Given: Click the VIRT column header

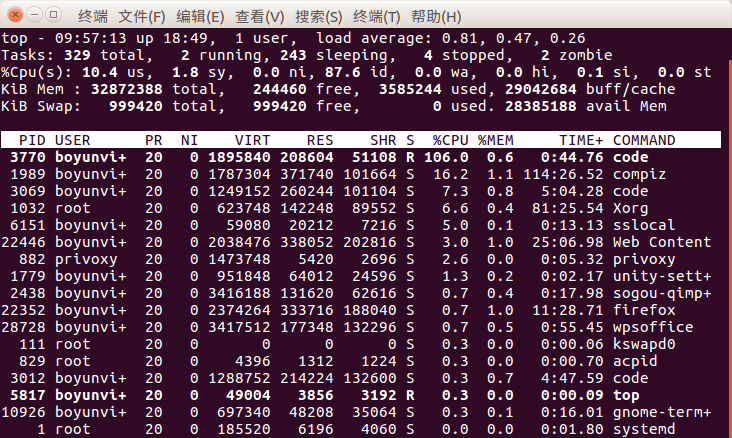Looking at the screenshot, I should click(252, 140).
